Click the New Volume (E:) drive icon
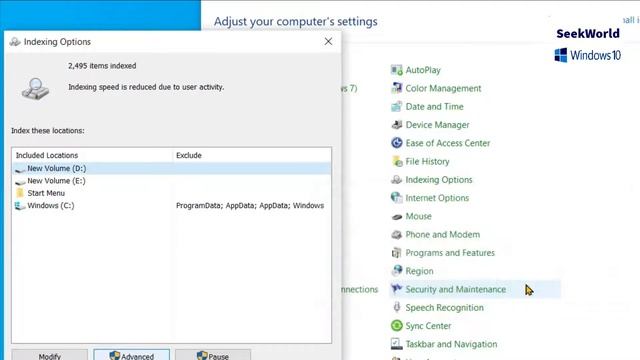The image size is (640, 360). click(20, 181)
